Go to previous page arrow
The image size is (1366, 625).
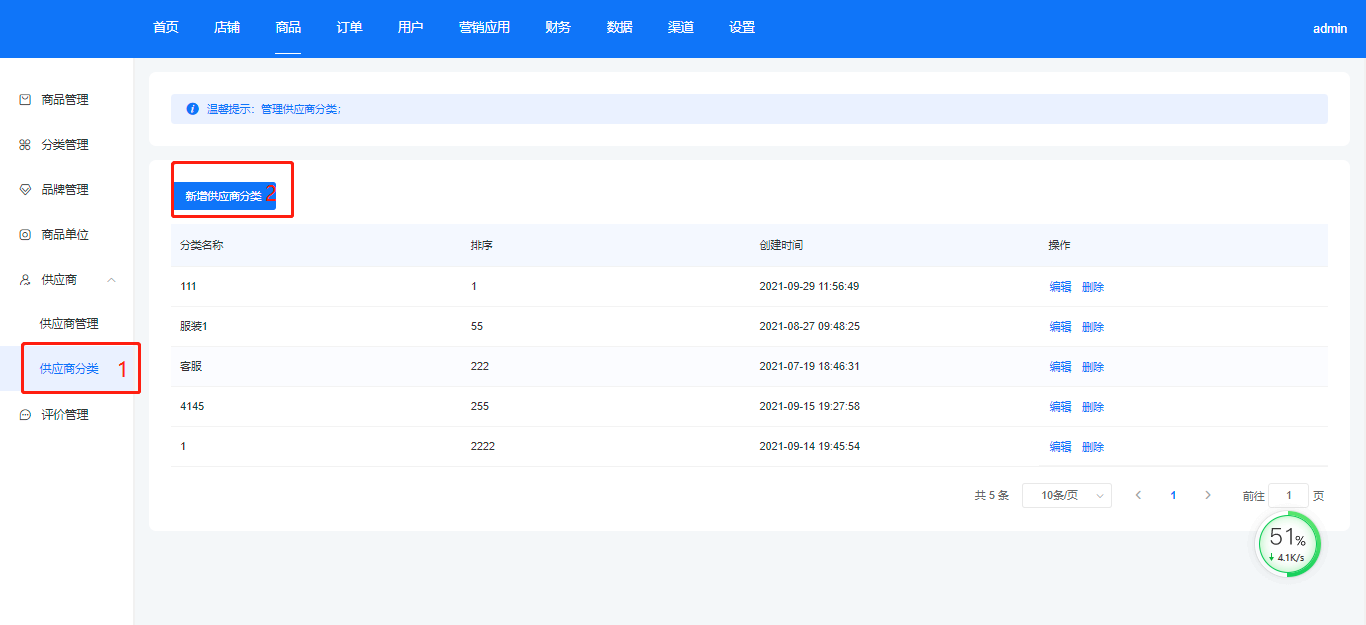1138,495
